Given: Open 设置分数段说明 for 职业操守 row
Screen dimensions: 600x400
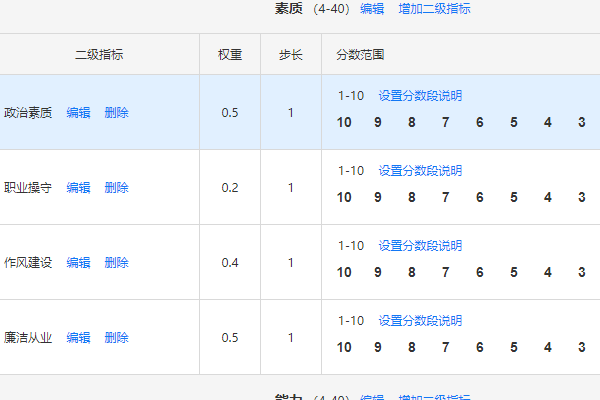Looking at the screenshot, I should coord(420,171).
